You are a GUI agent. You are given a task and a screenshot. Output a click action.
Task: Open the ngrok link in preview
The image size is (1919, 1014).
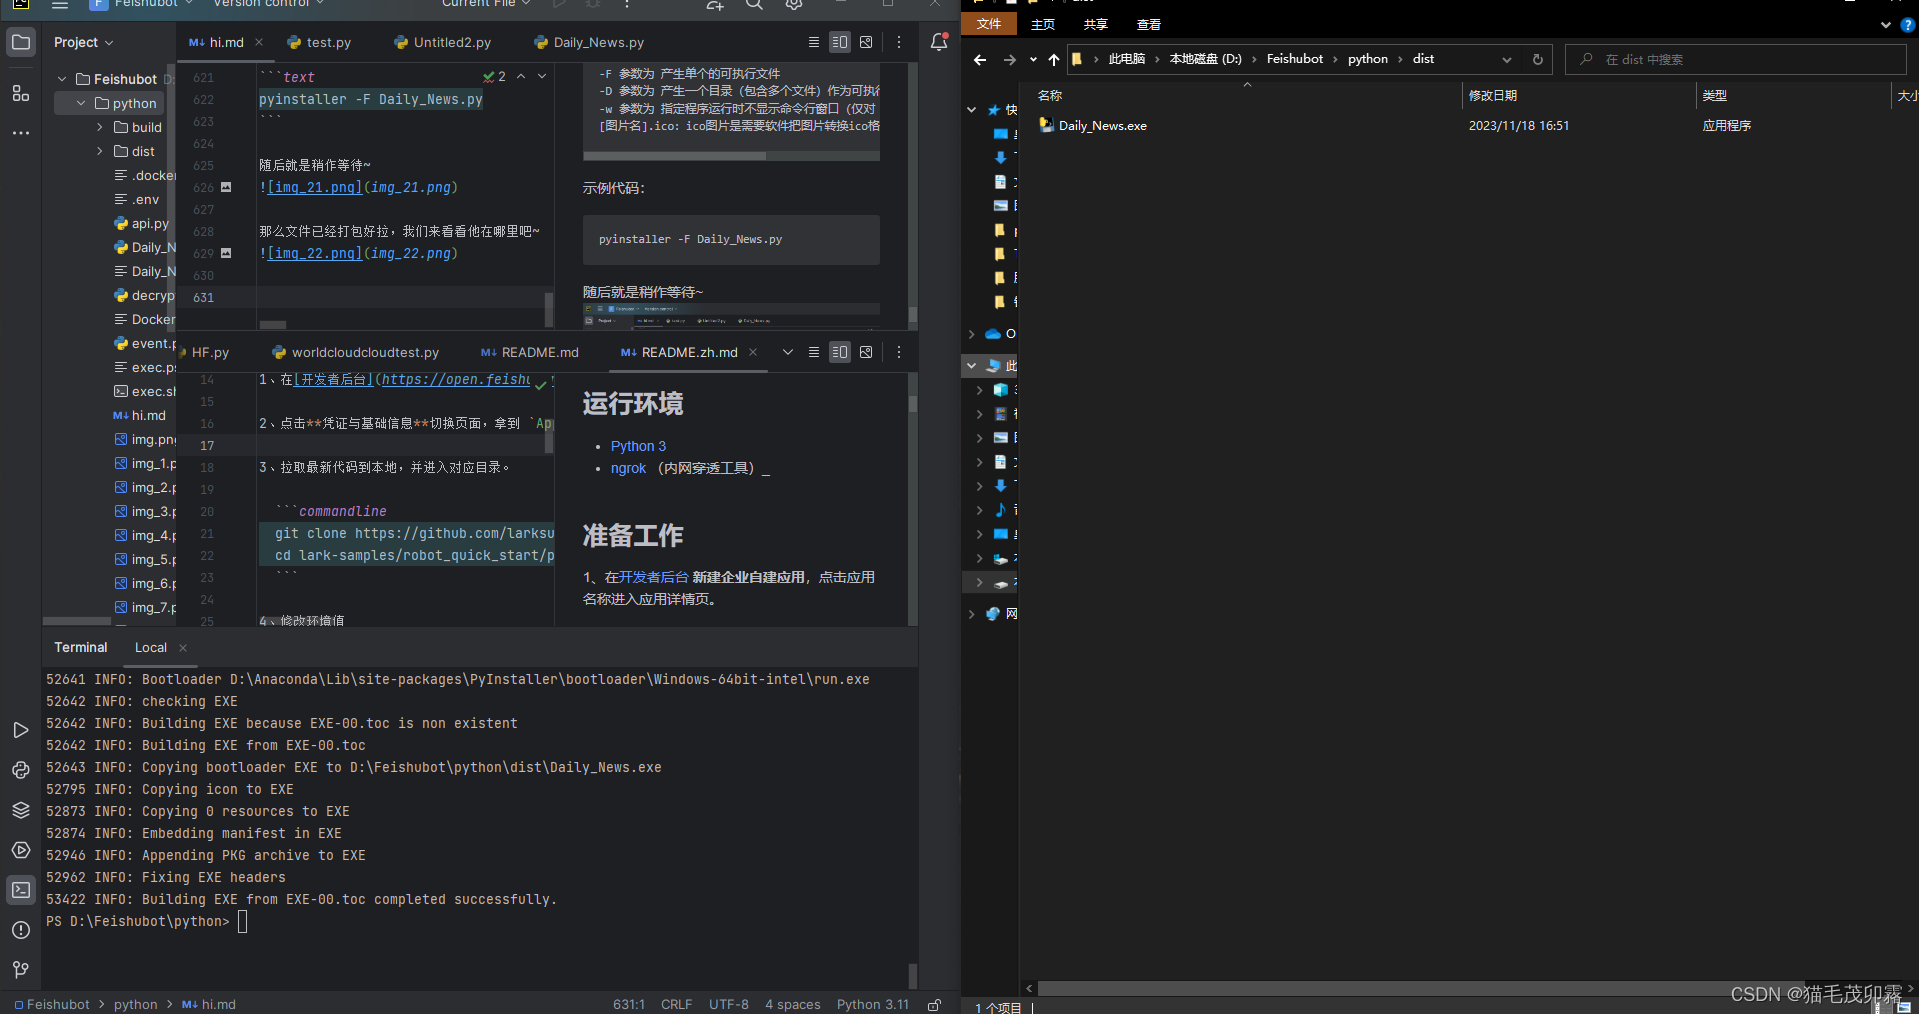point(628,468)
